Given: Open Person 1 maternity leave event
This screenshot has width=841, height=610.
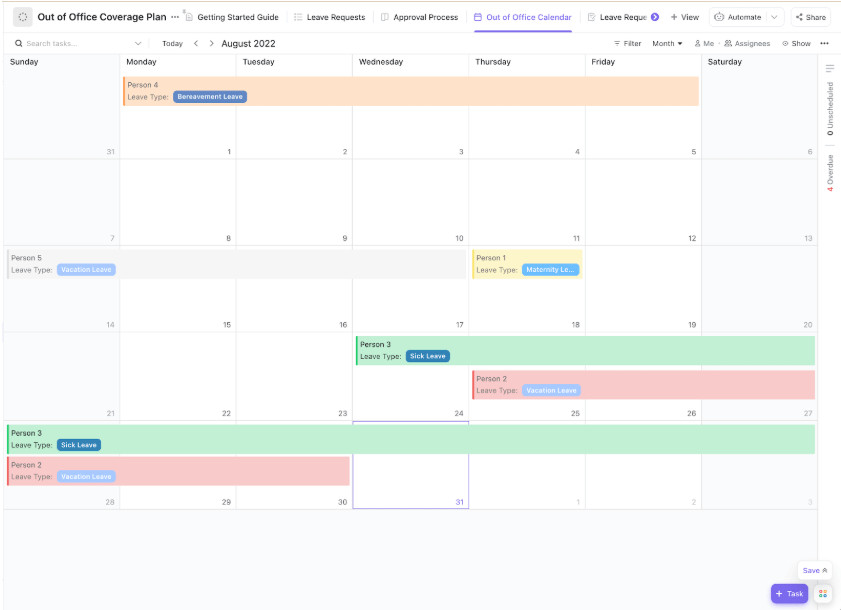Looking at the screenshot, I should point(527,263).
